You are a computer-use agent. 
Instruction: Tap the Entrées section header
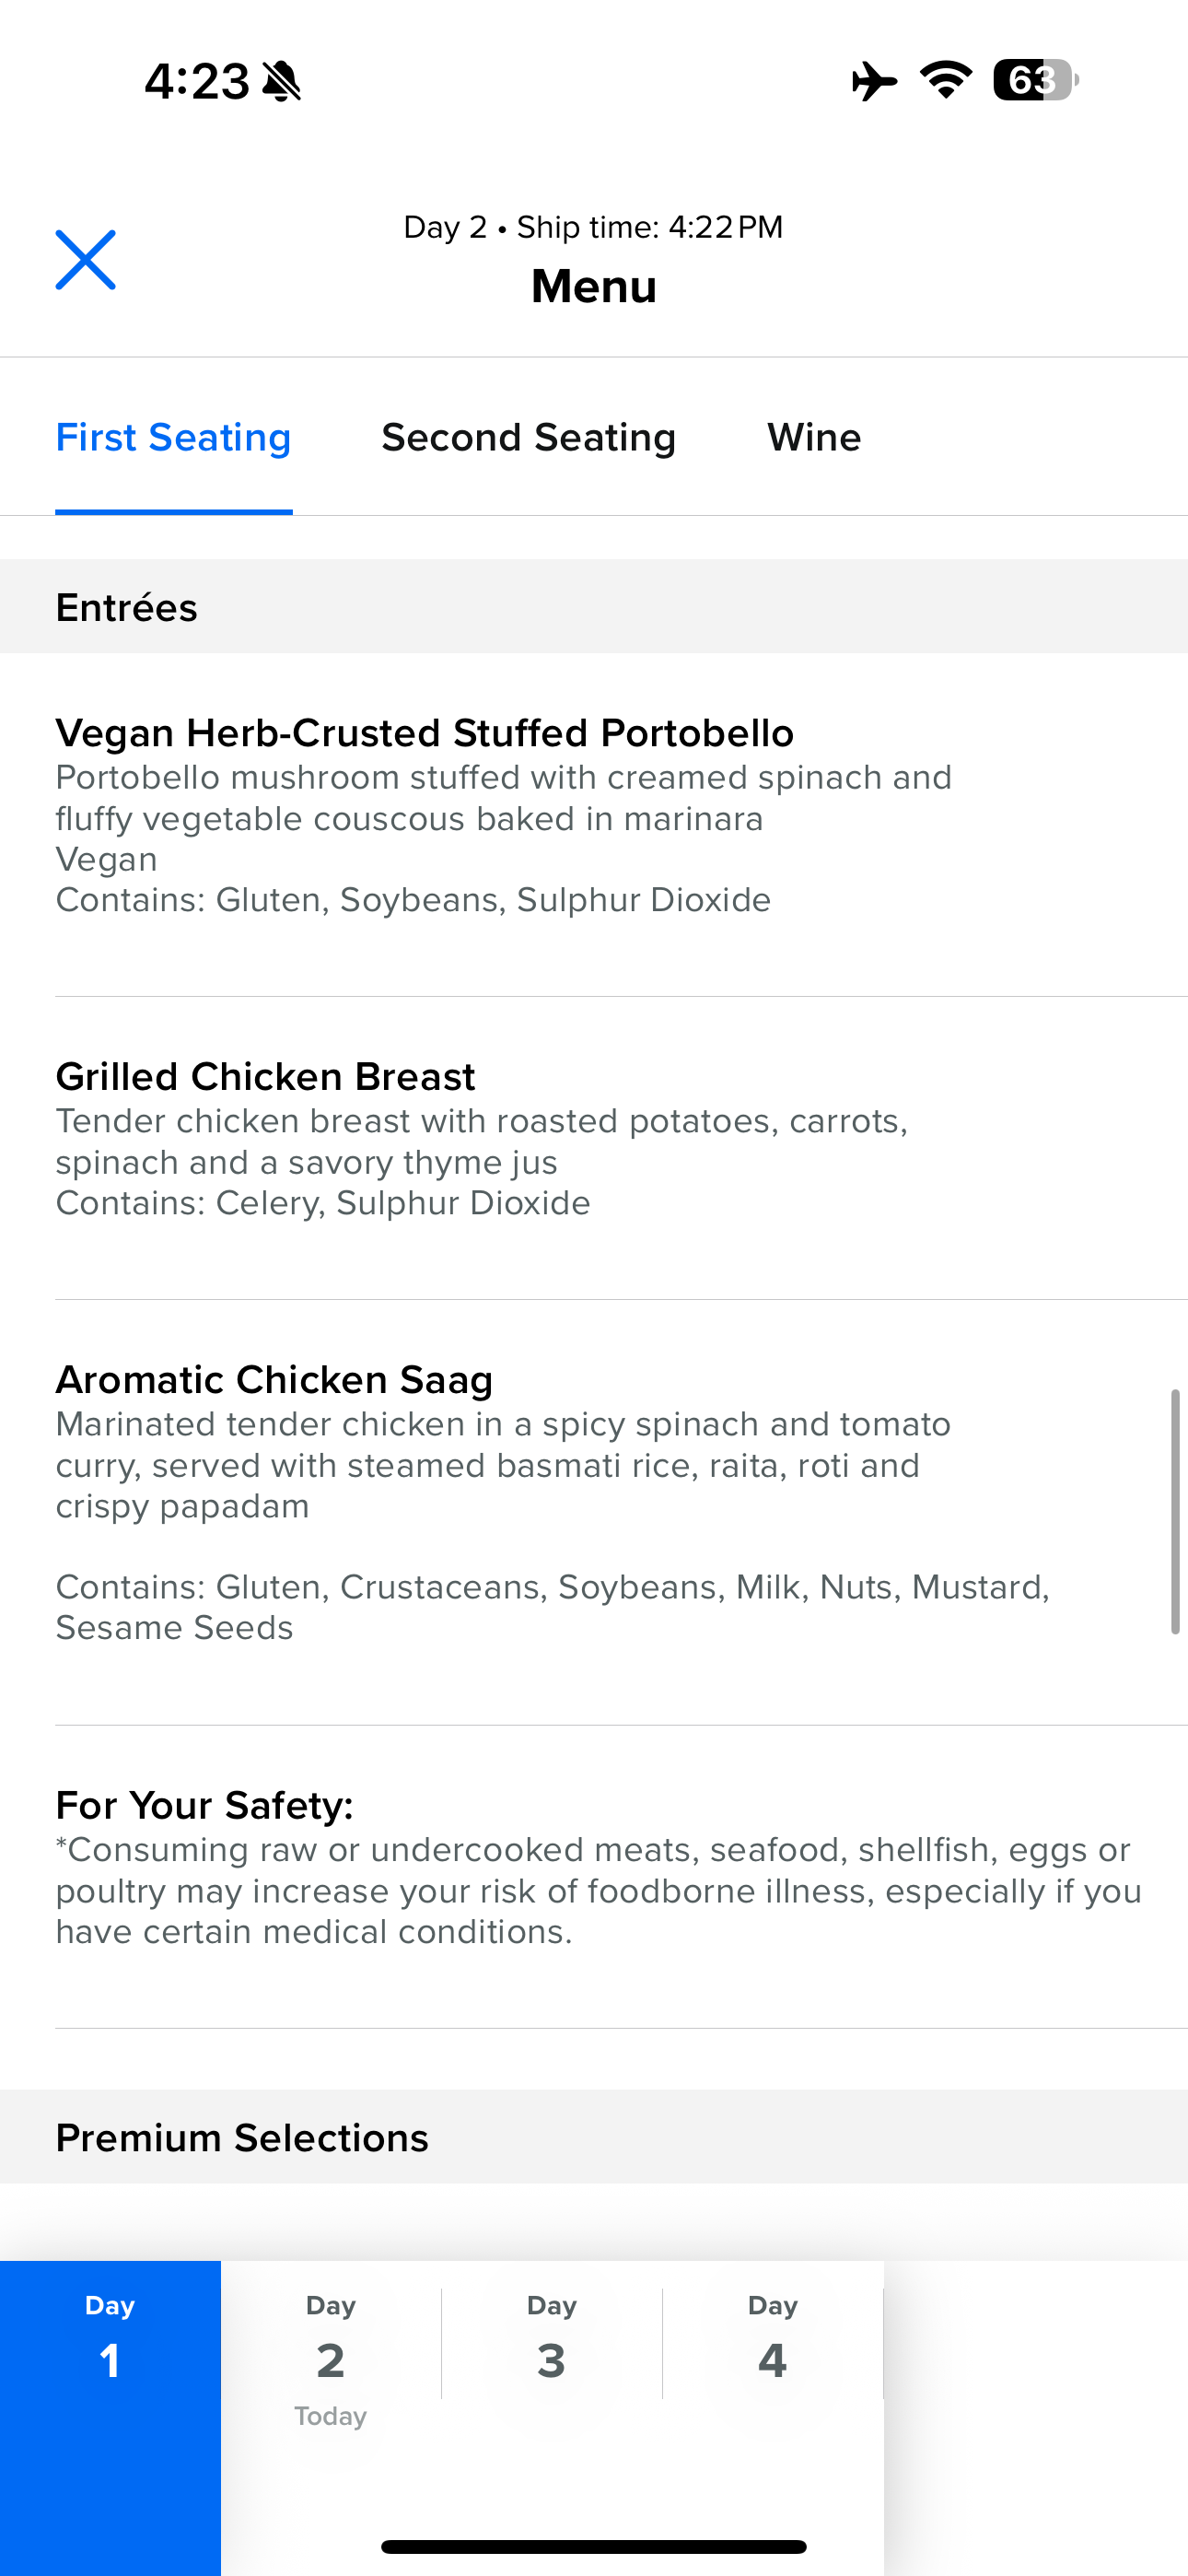pyautogui.click(x=126, y=608)
